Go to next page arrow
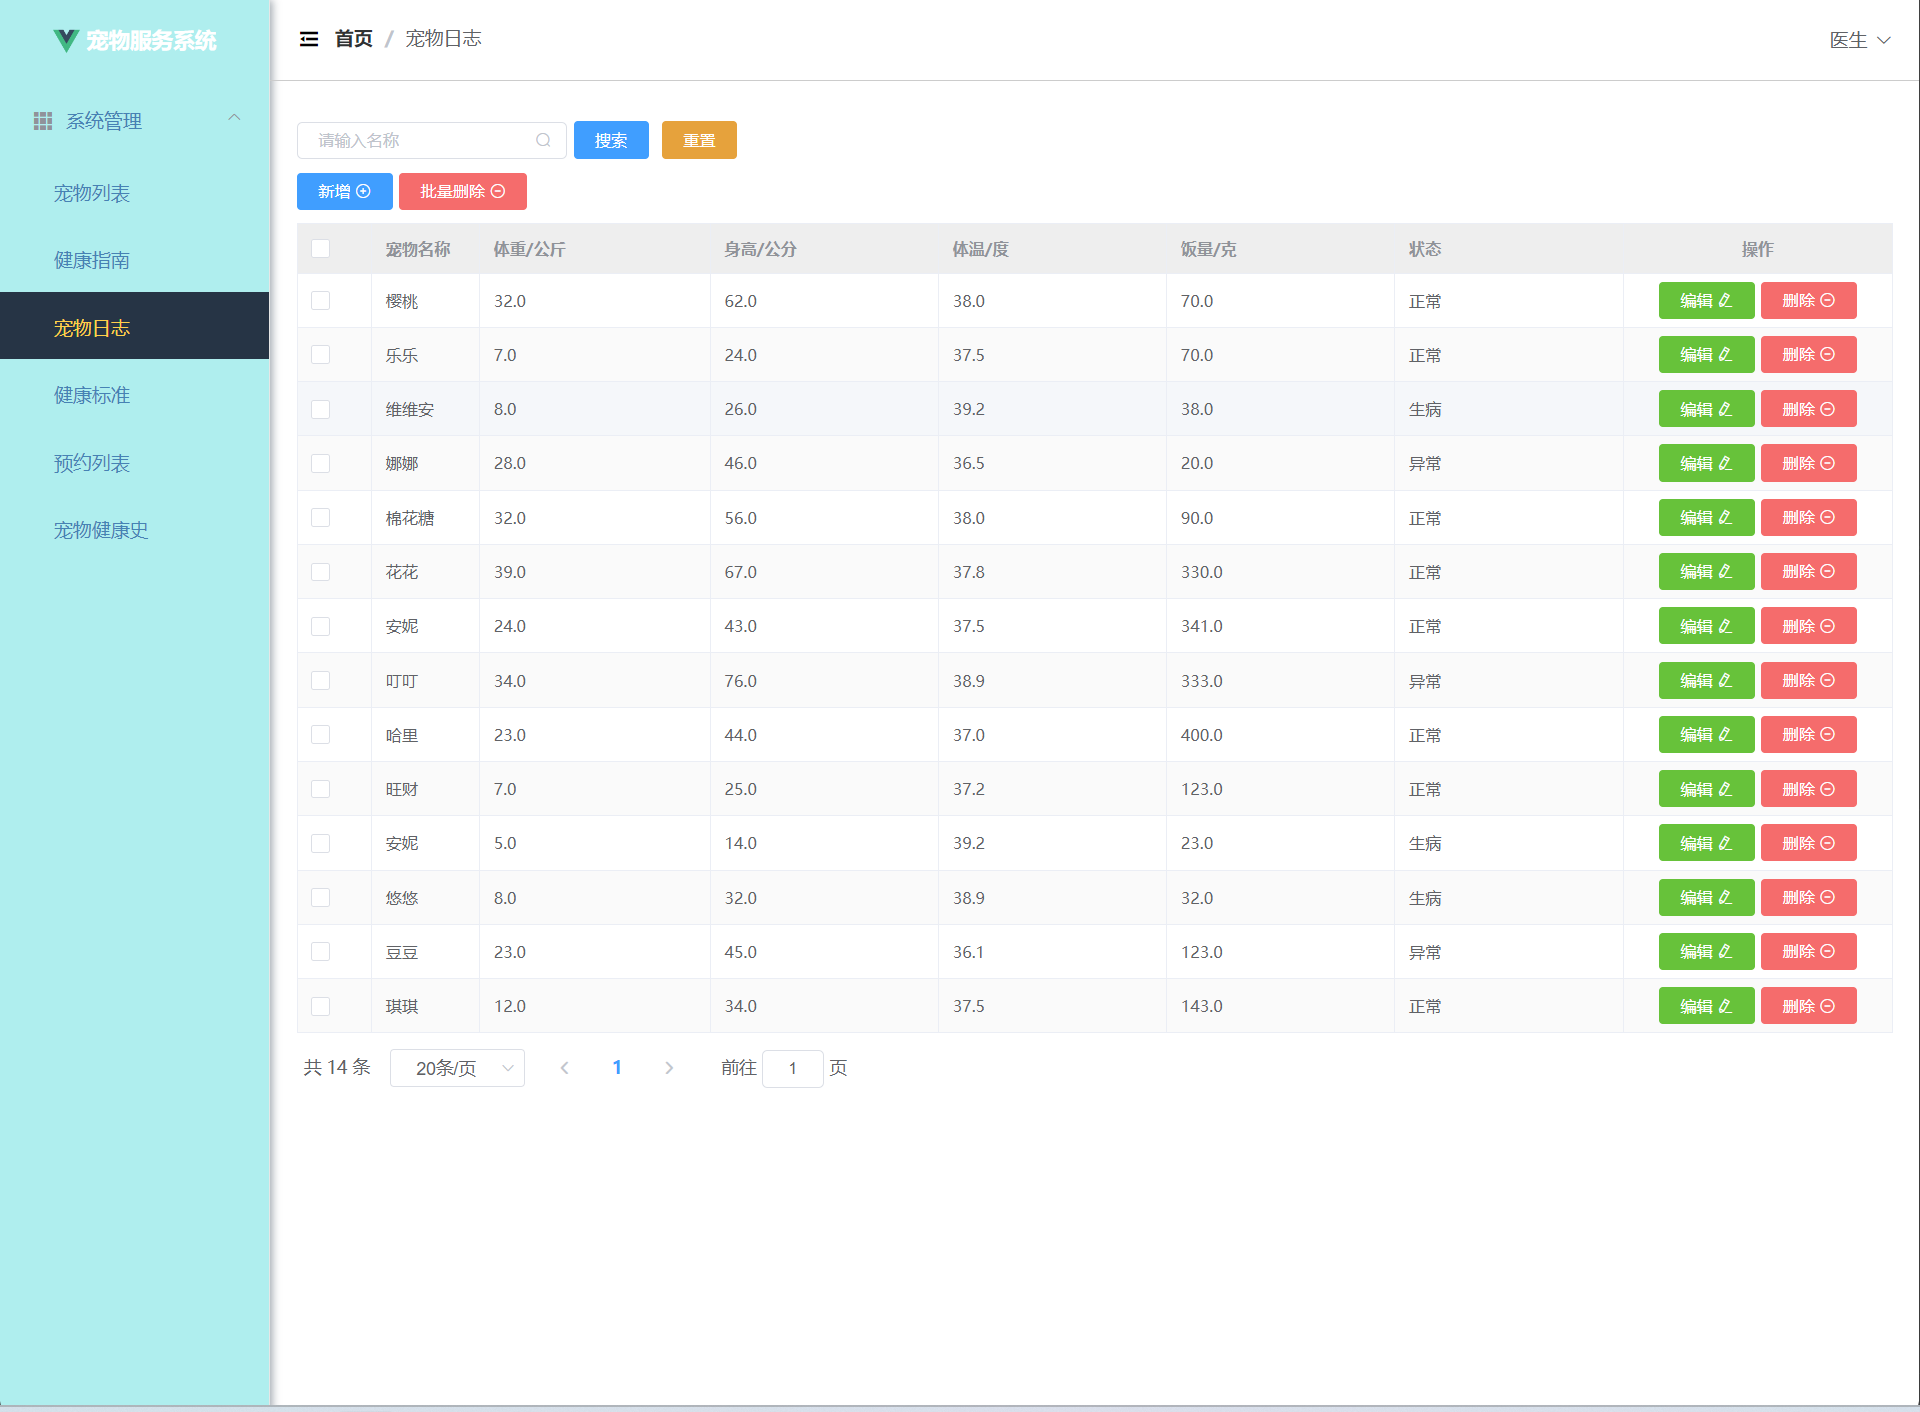1920x1412 pixels. 669,1068
